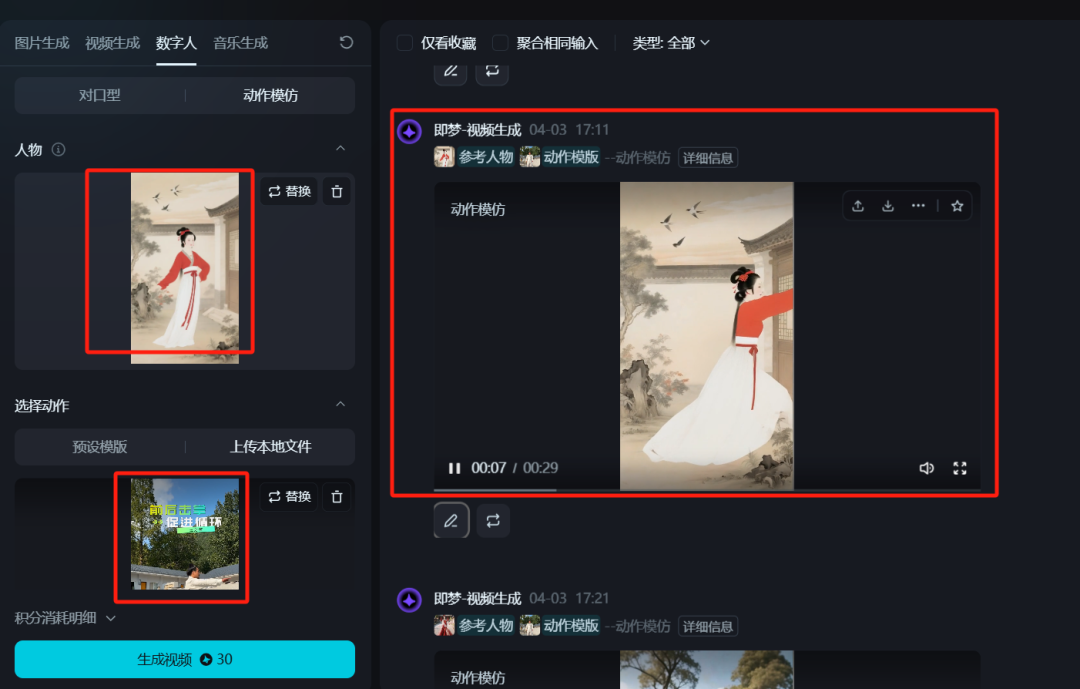This screenshot has width=1080, height=689.
Task: Pause the playing video
Action: click(454, 469)
